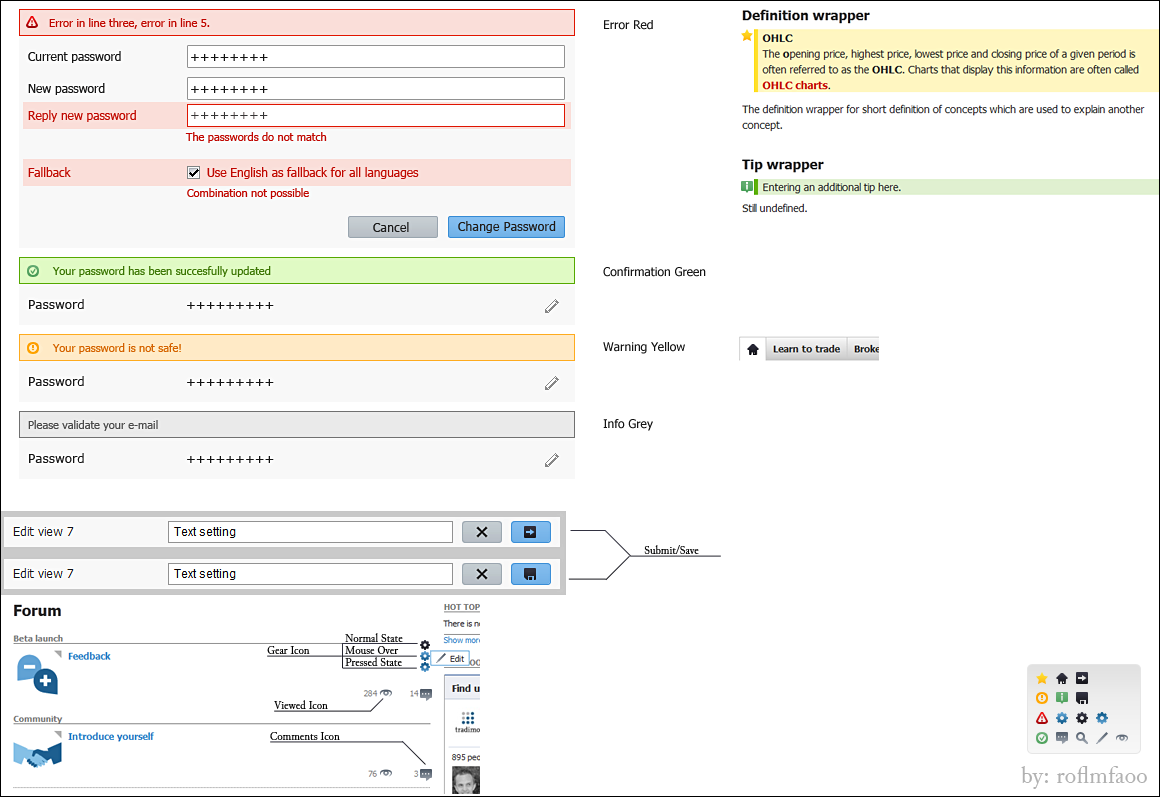The height and width of the screenshot is (797, 1160).
Task: Click the black floppy disk in the icon palette
Action: tap(1082, 698)
